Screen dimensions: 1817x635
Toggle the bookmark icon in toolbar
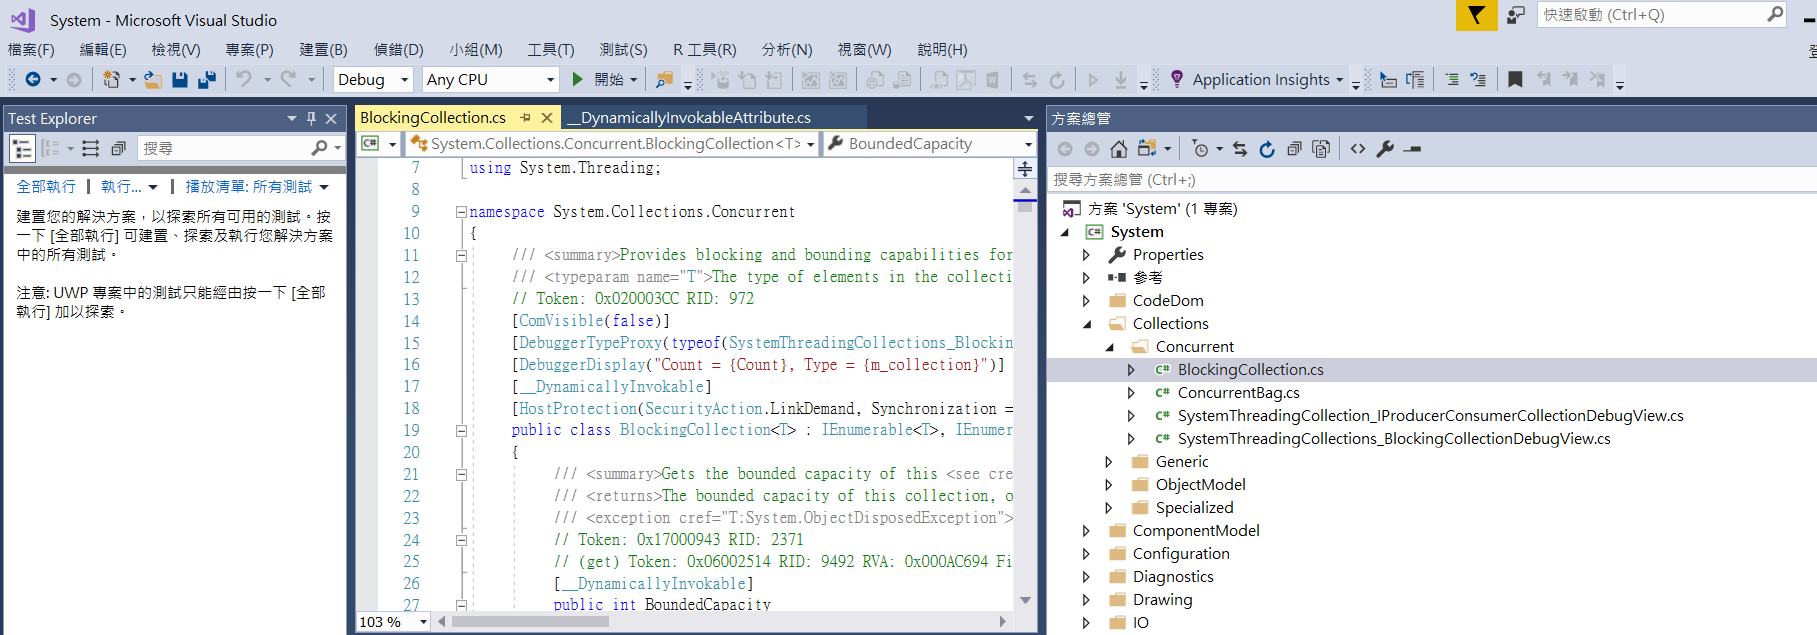tap(1515, 80)
